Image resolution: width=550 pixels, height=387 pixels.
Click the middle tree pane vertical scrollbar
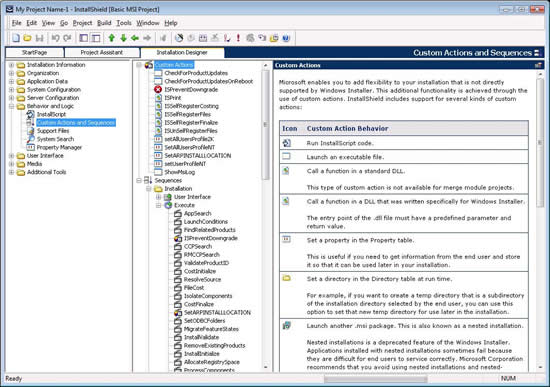266,125
